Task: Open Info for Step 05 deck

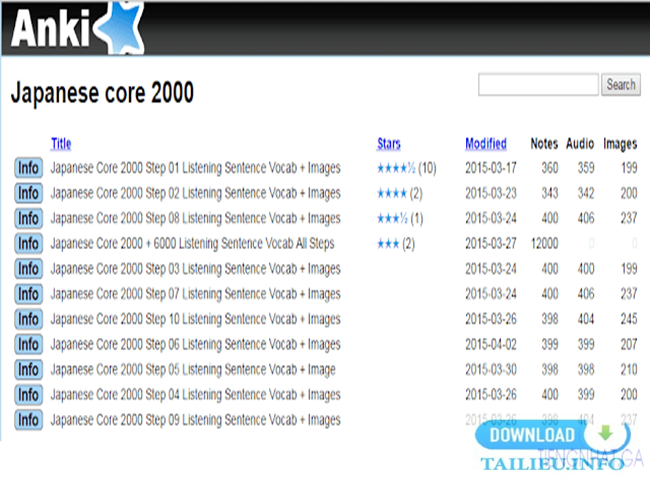Action: pyautogui.click(x=28, y=369)
